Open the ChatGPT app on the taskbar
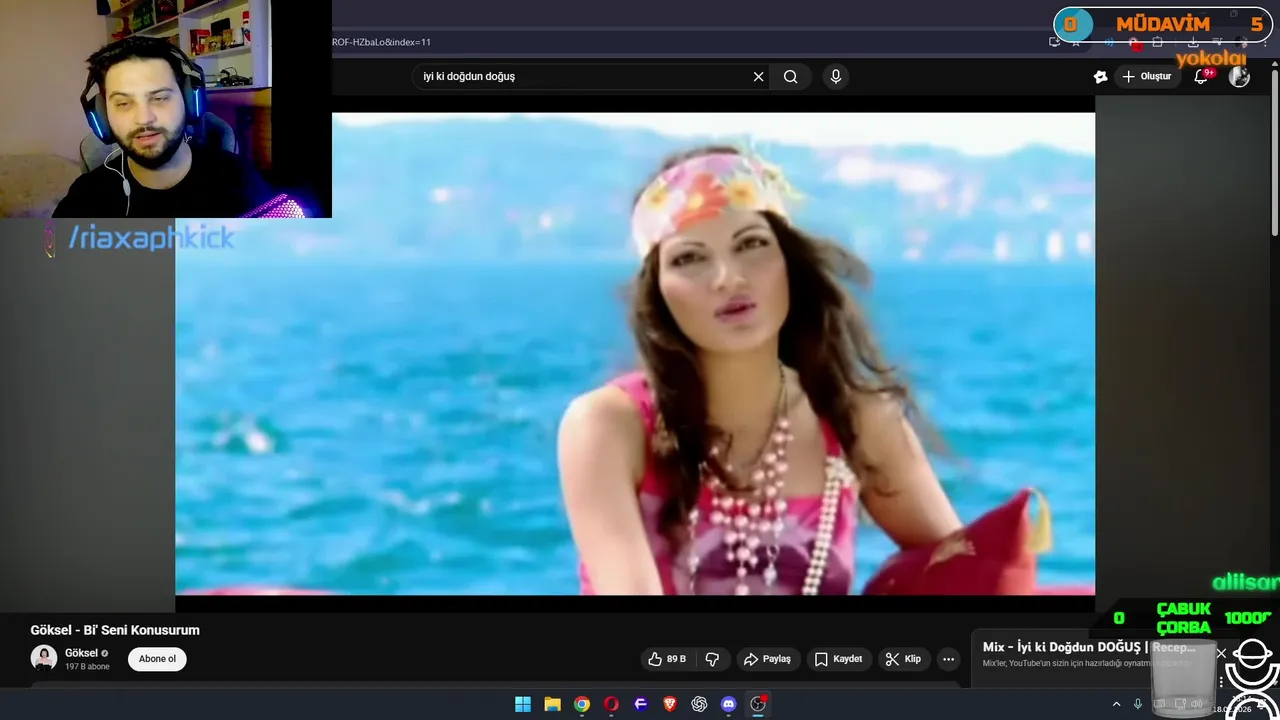 (x=699, y=704)
